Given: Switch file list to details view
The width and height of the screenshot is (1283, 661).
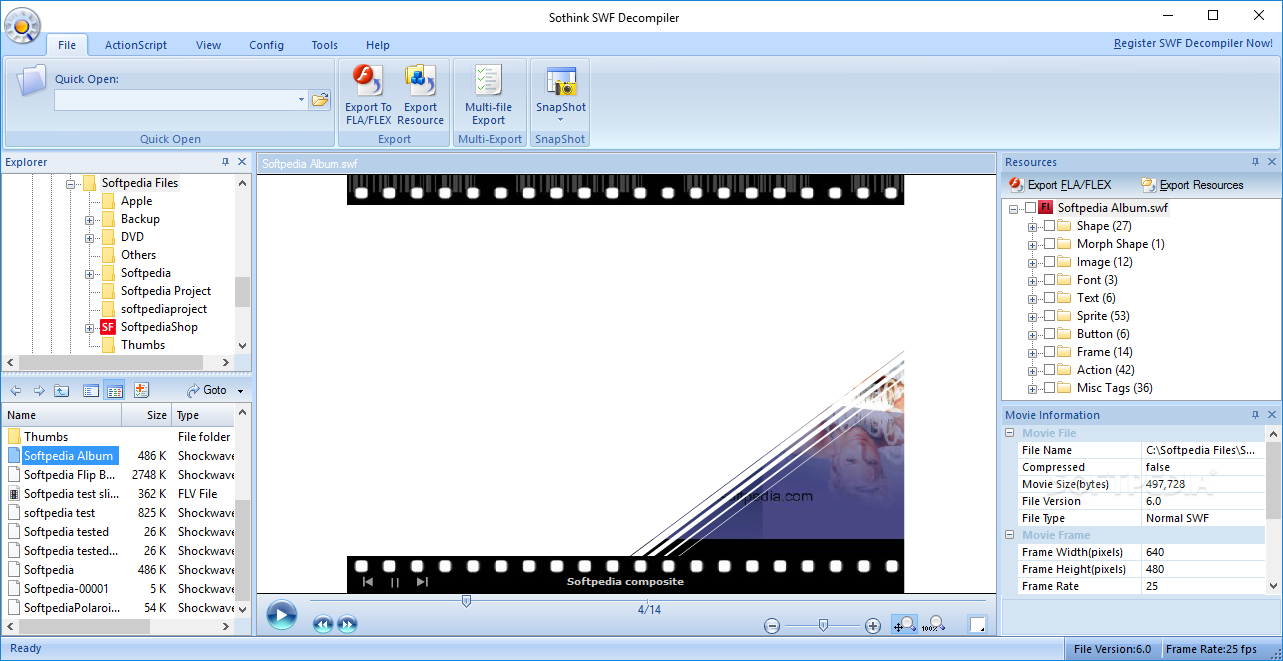Looking at the screenshot, I should click(x=115, y=390).
